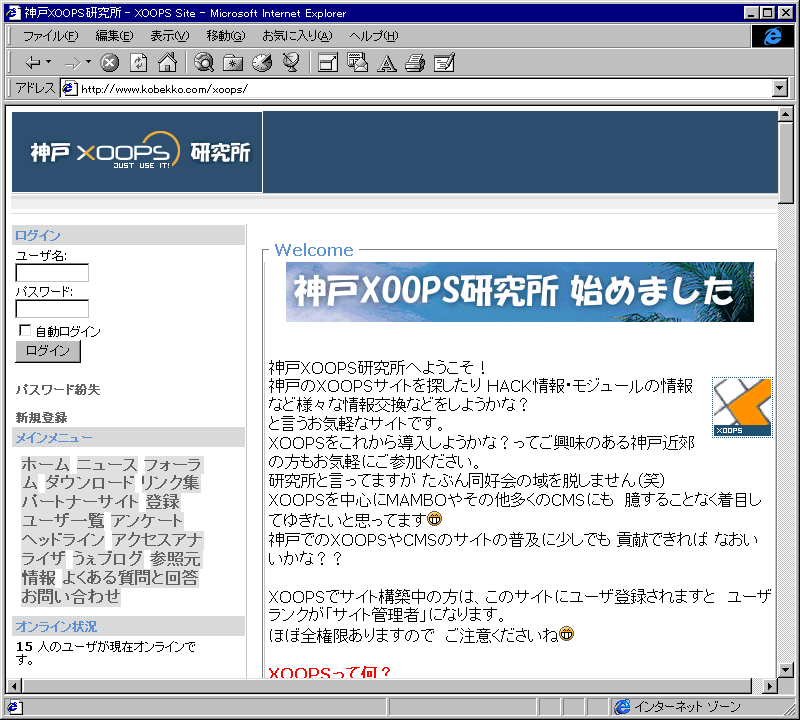Click the Forward arrow toolbar button
The height and width of the screenshot is (720, 800).
(73, 63)
